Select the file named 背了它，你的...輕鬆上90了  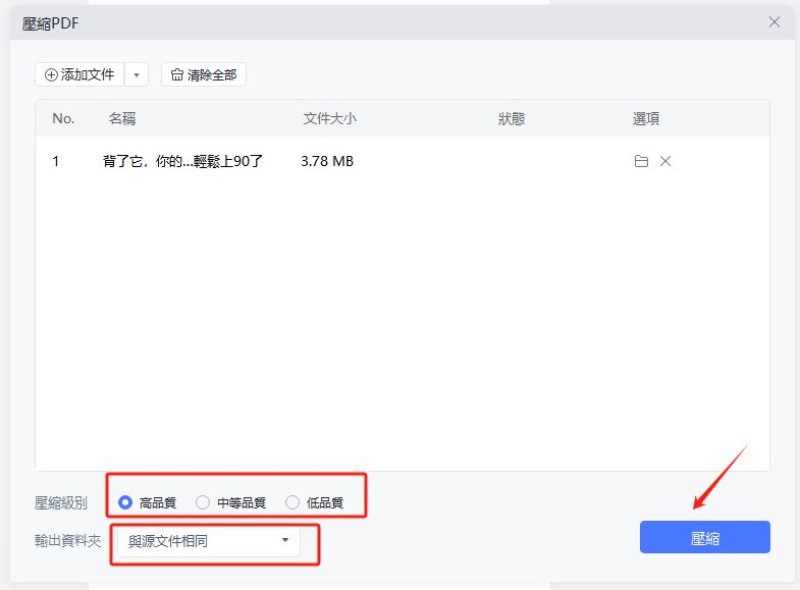(x=182, y=161)
